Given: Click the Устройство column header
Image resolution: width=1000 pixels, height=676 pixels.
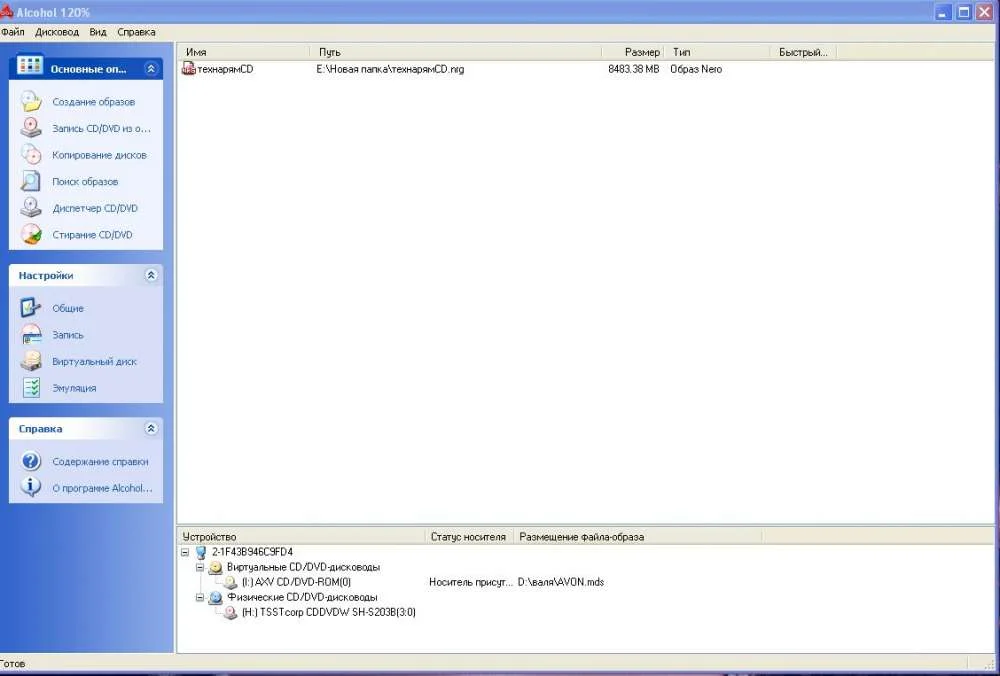Looking at the screenshot, I should (x=301, y=537).
